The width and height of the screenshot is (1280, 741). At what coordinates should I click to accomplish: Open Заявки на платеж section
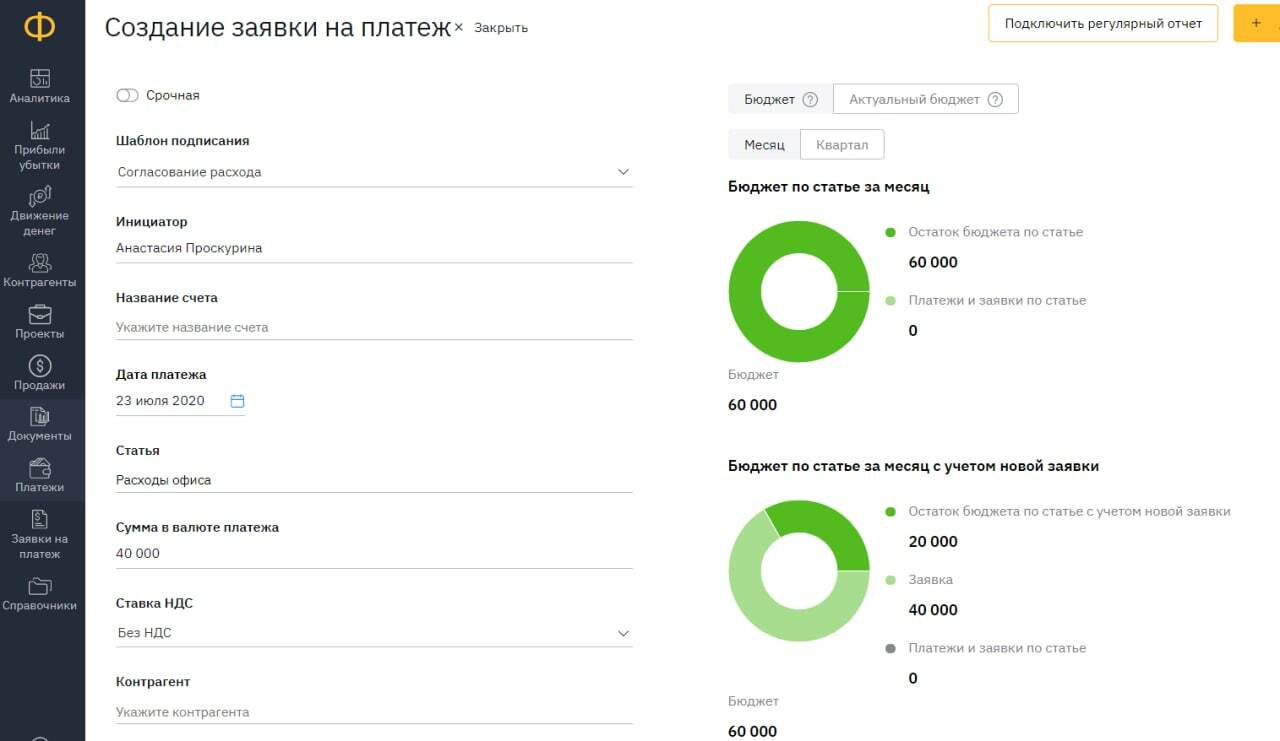[40, 534]
